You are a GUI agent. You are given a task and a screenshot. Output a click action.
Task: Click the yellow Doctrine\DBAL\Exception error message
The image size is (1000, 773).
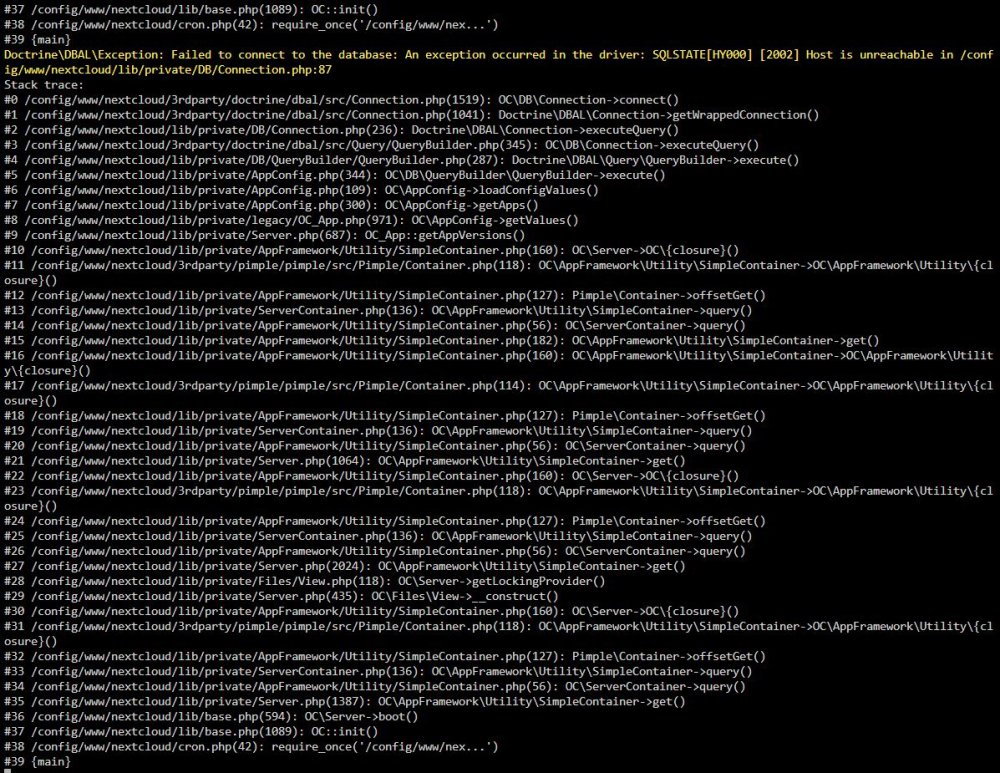click(499, 62)
